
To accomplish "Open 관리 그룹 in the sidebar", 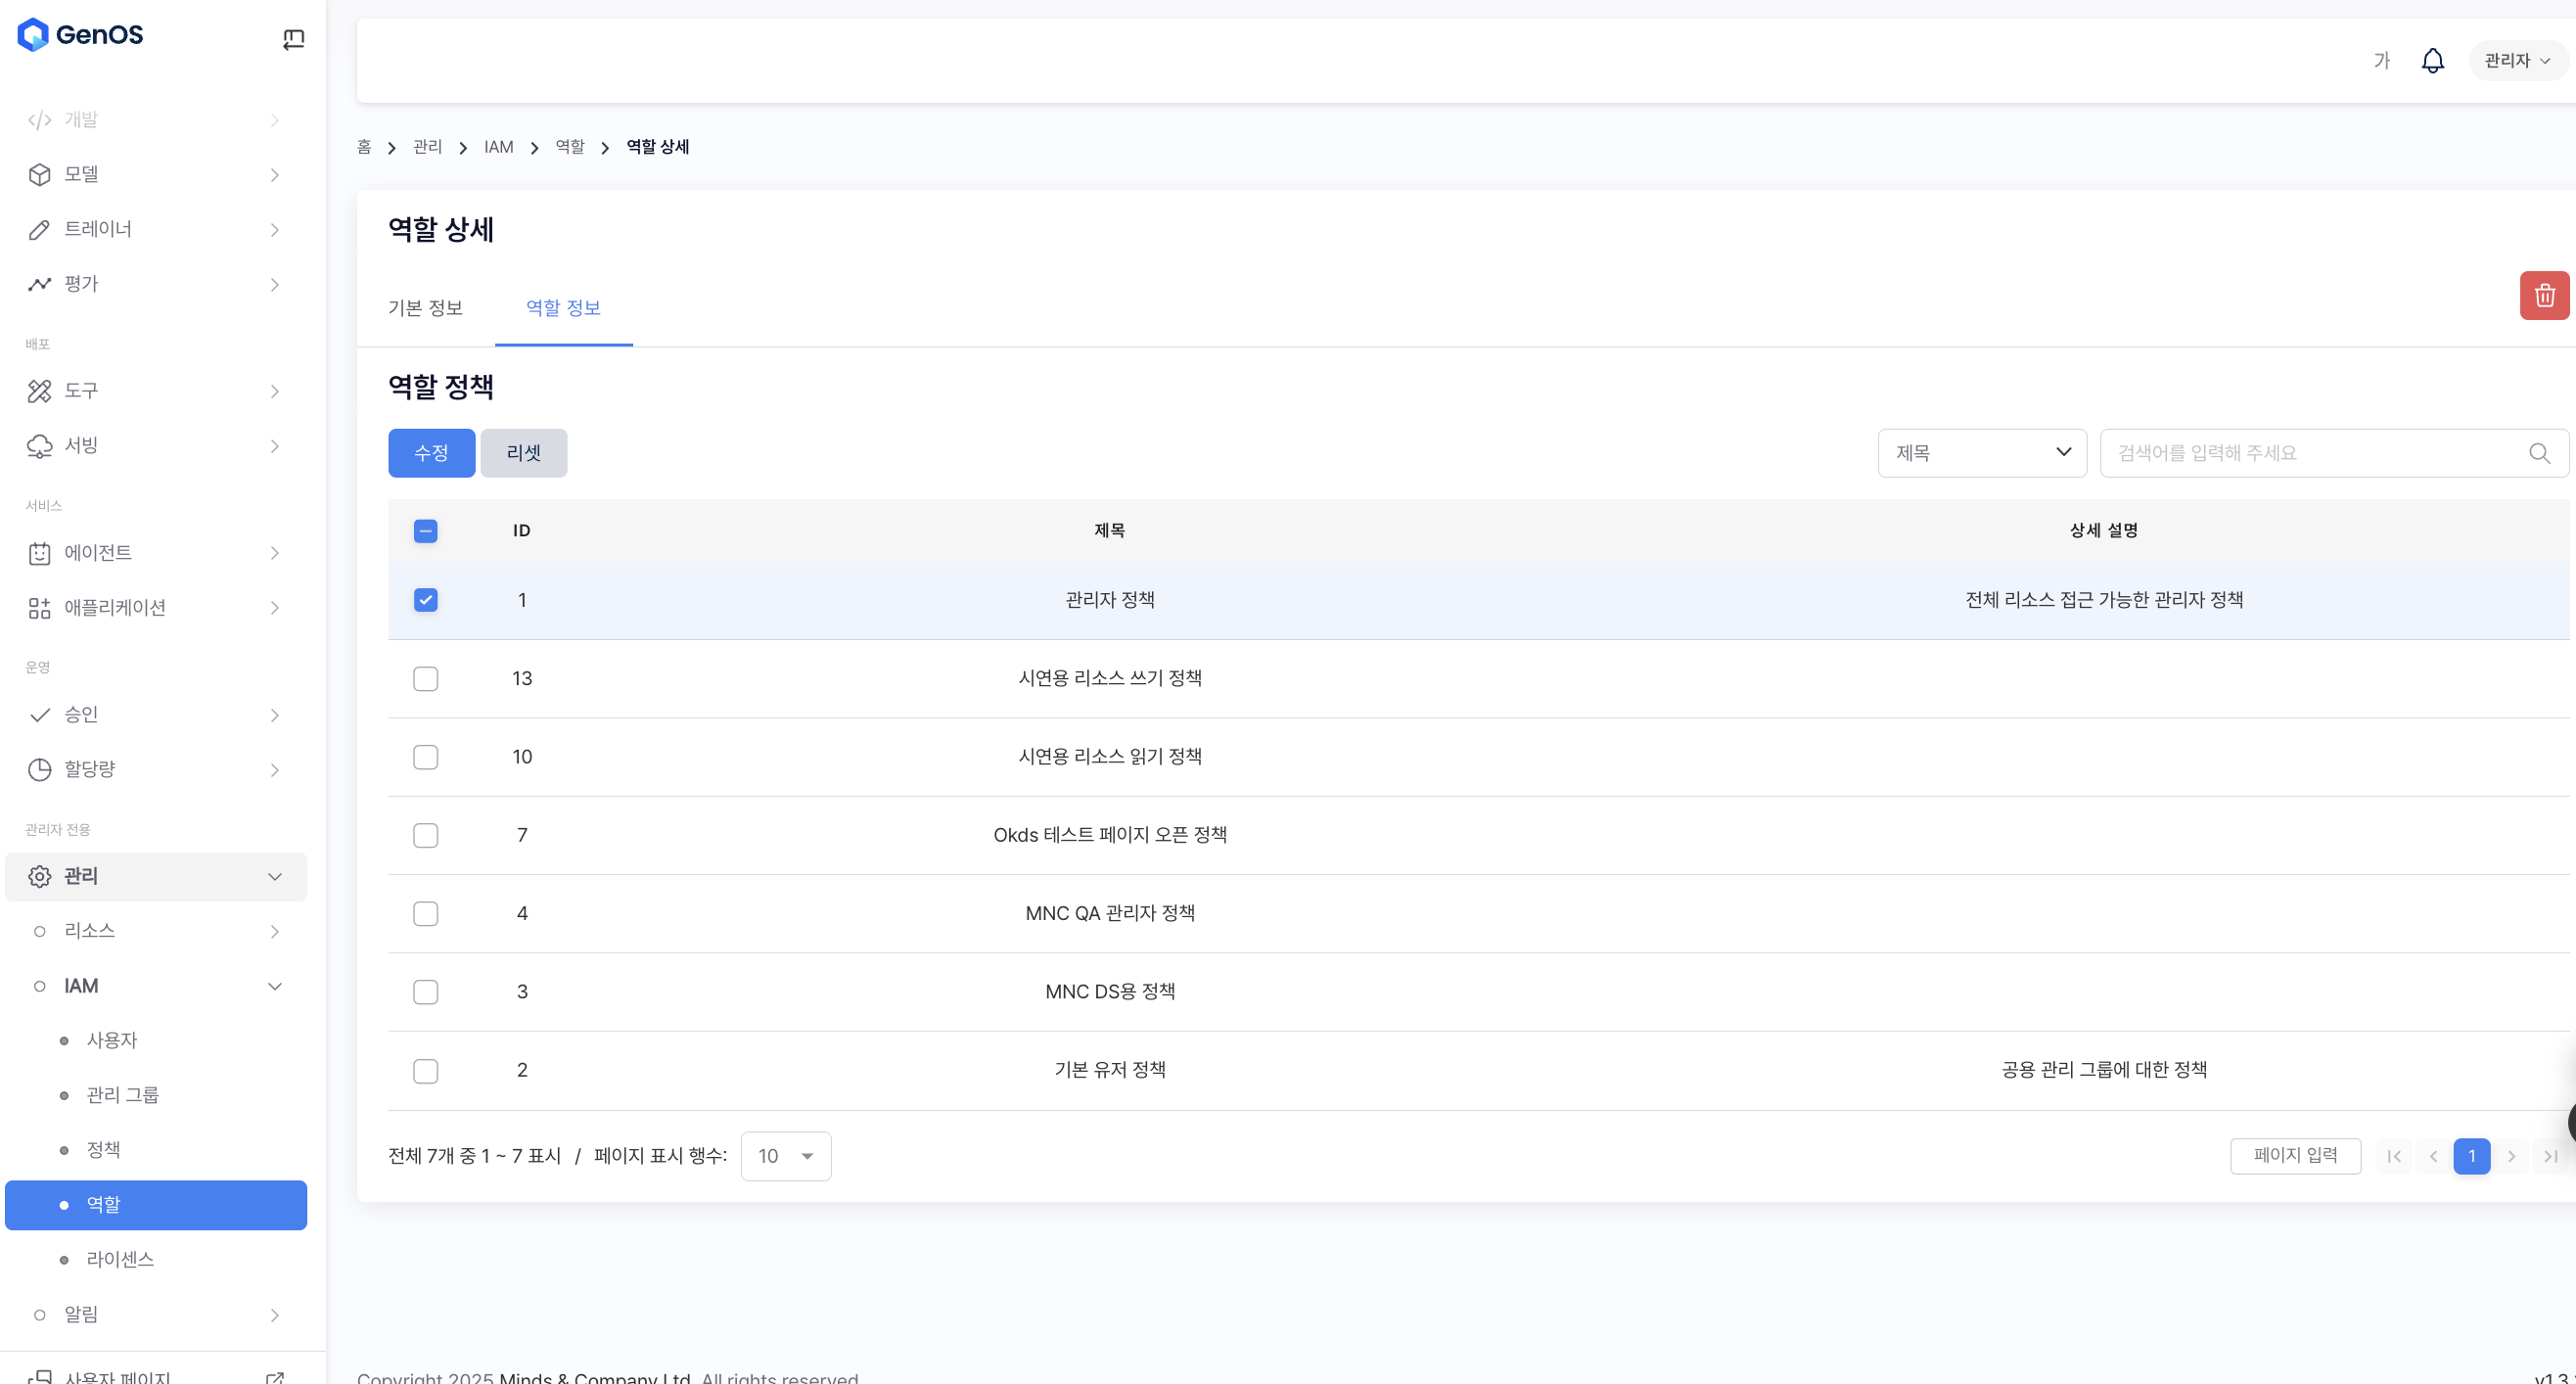I will [122, 1095].
